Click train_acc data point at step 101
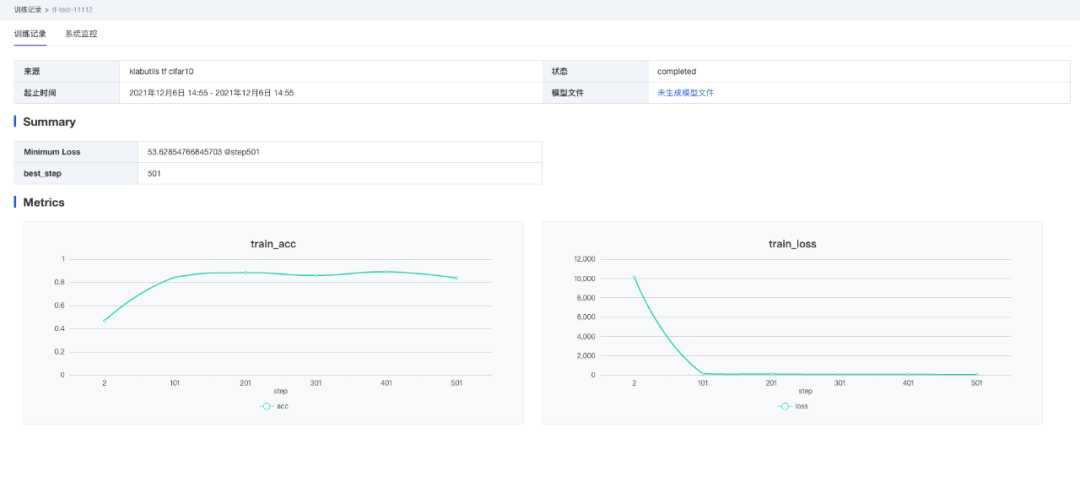Screen dimensions: 1080x482 175,277
